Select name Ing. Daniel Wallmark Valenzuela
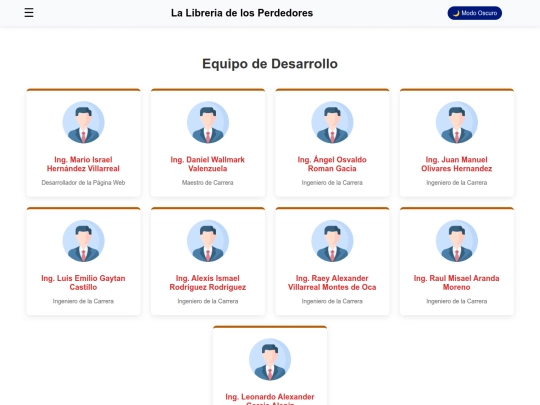The image size is (540, 405). click(x=208, y=164)
